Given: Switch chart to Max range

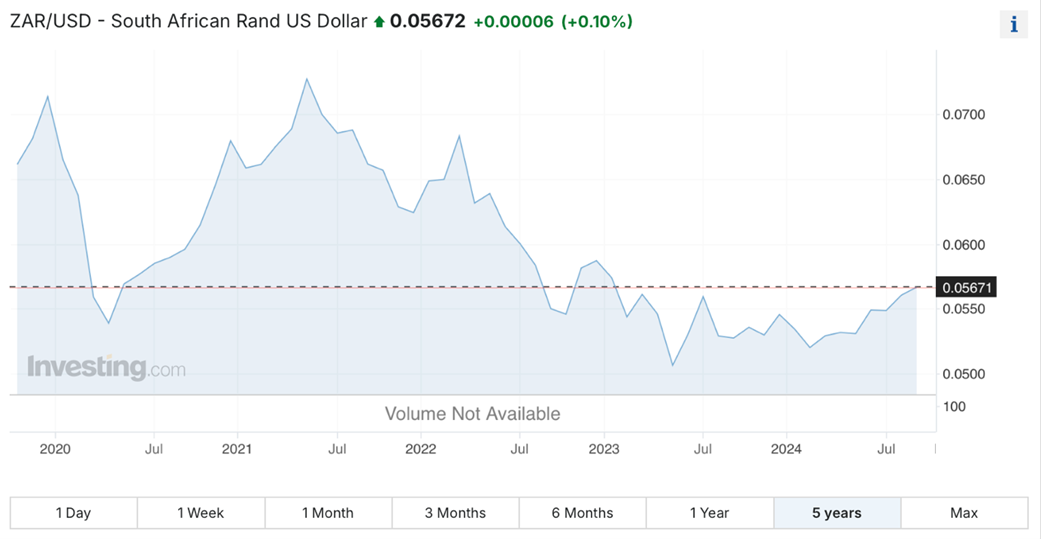Looking at the screenshot, I should pyautogui.click(x=963, y=513).
